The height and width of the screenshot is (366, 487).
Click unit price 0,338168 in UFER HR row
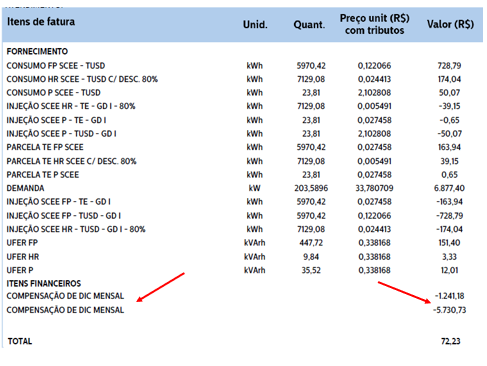point(374,257)
